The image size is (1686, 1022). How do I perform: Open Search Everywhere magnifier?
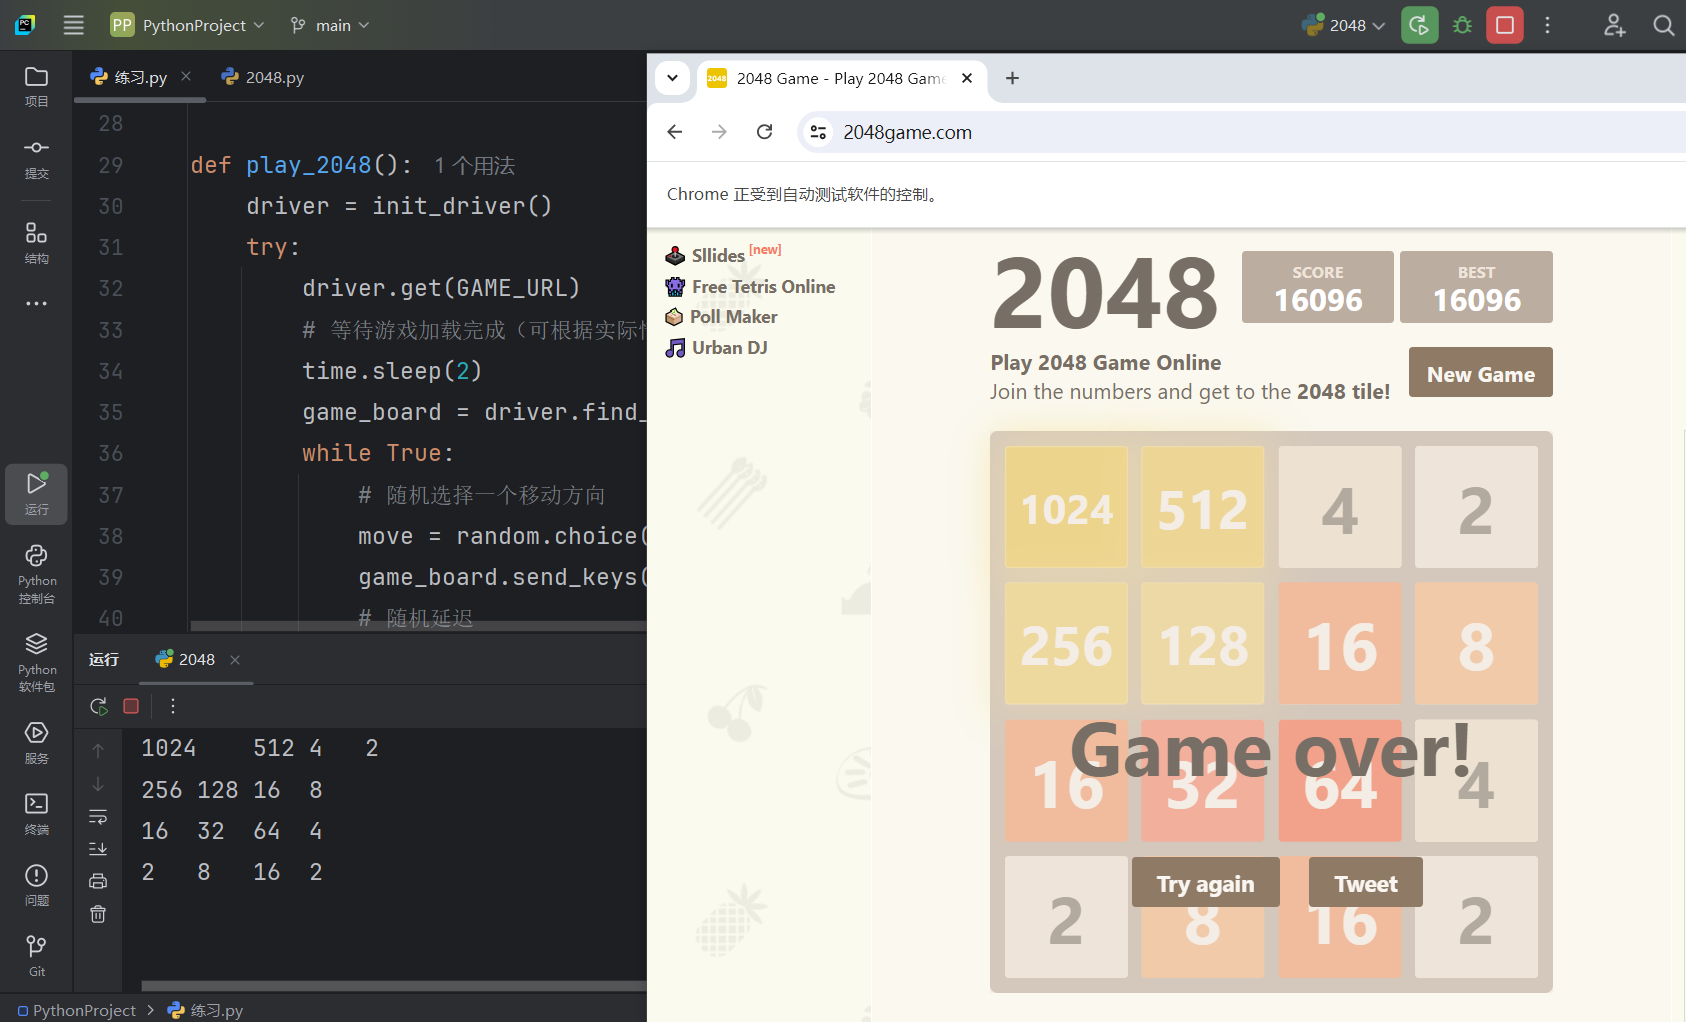click(x=1663, y=25)
